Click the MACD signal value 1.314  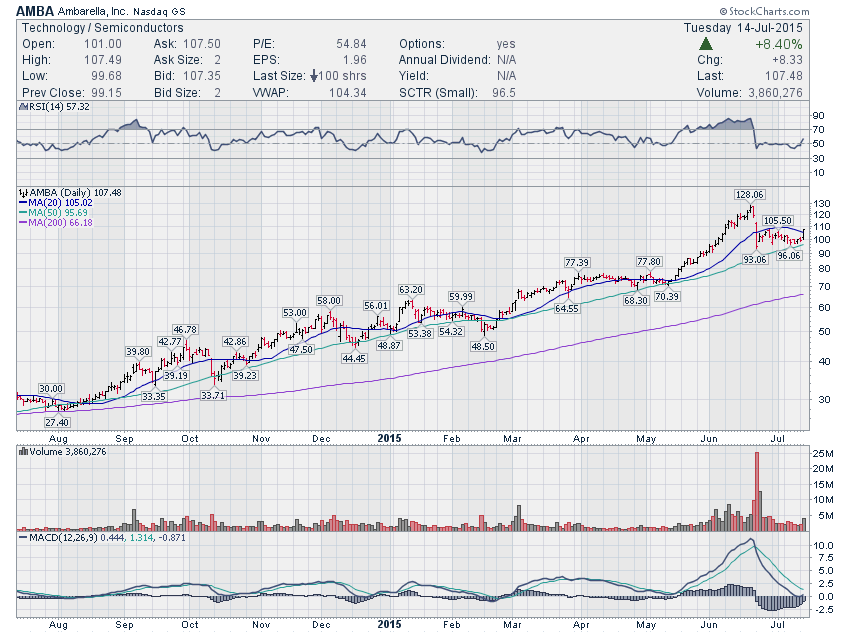pos(140,538)
